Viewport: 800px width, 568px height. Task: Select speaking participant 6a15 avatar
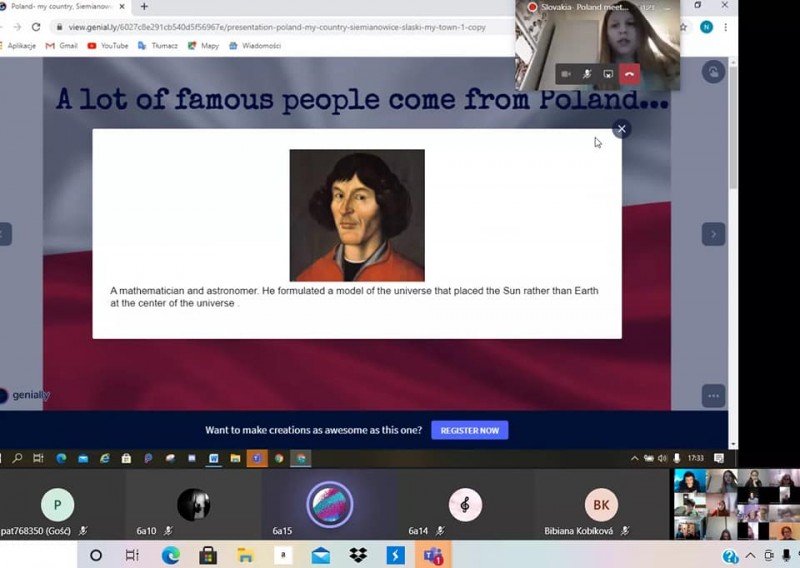click(330, 505)
